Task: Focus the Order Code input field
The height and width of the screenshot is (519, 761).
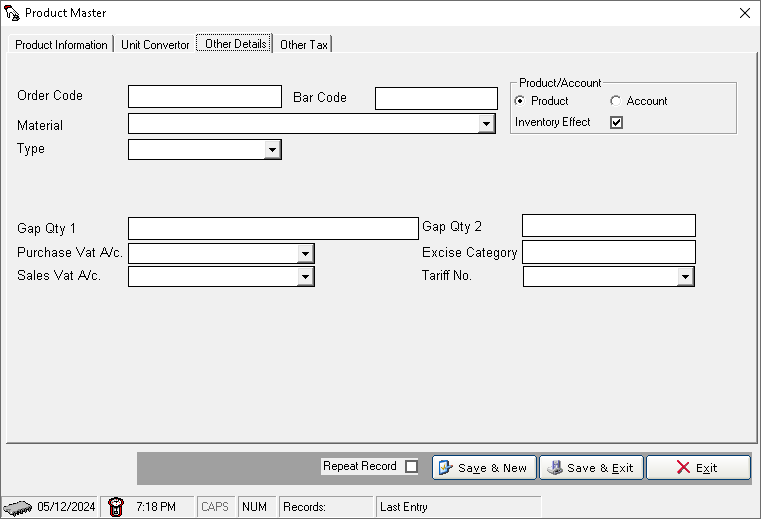Action: (205, 97)
